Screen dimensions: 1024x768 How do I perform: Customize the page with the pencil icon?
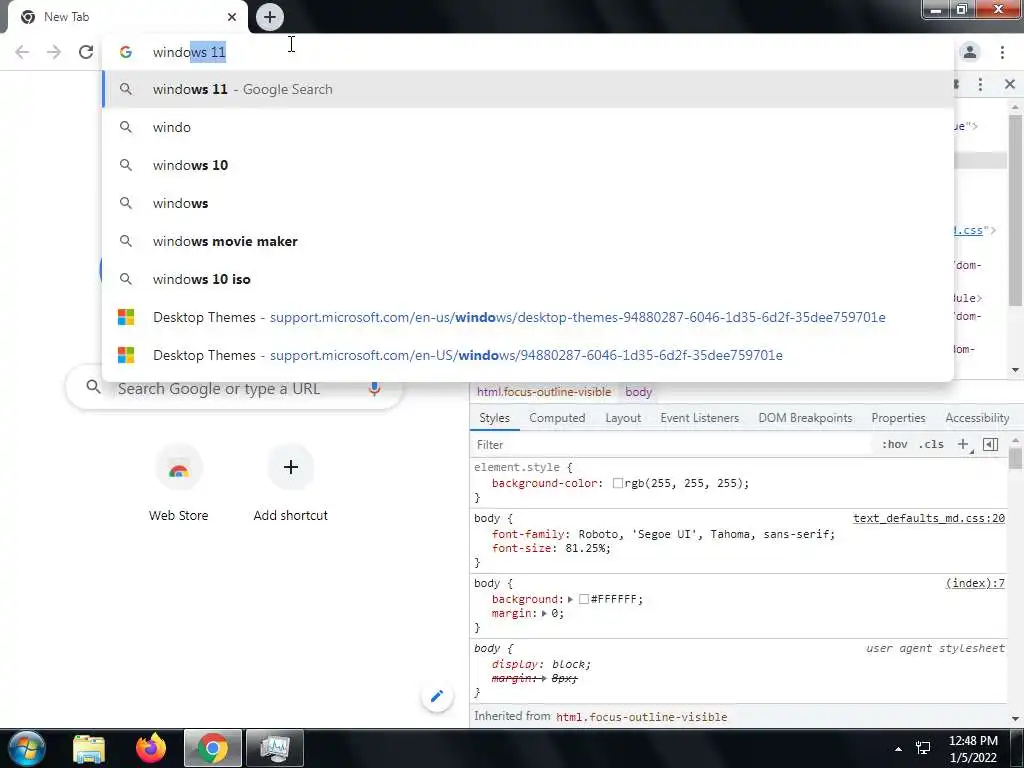pyautogui.click(x=437, y=696)
